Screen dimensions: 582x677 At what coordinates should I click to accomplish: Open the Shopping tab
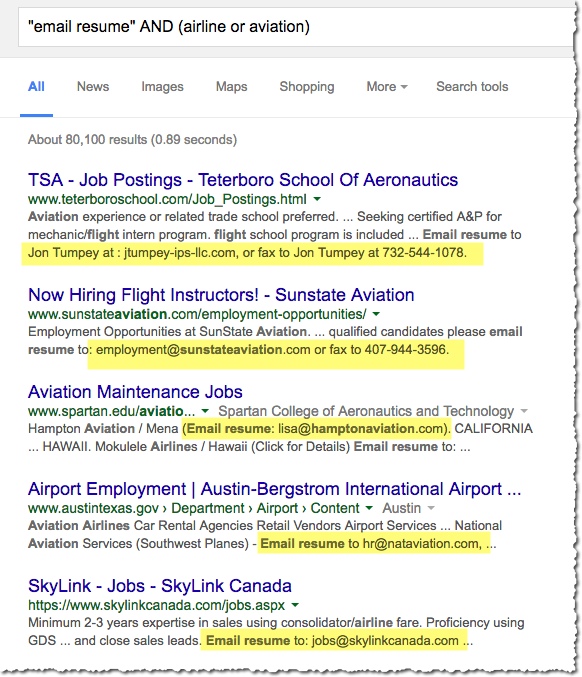coord(307,87)
